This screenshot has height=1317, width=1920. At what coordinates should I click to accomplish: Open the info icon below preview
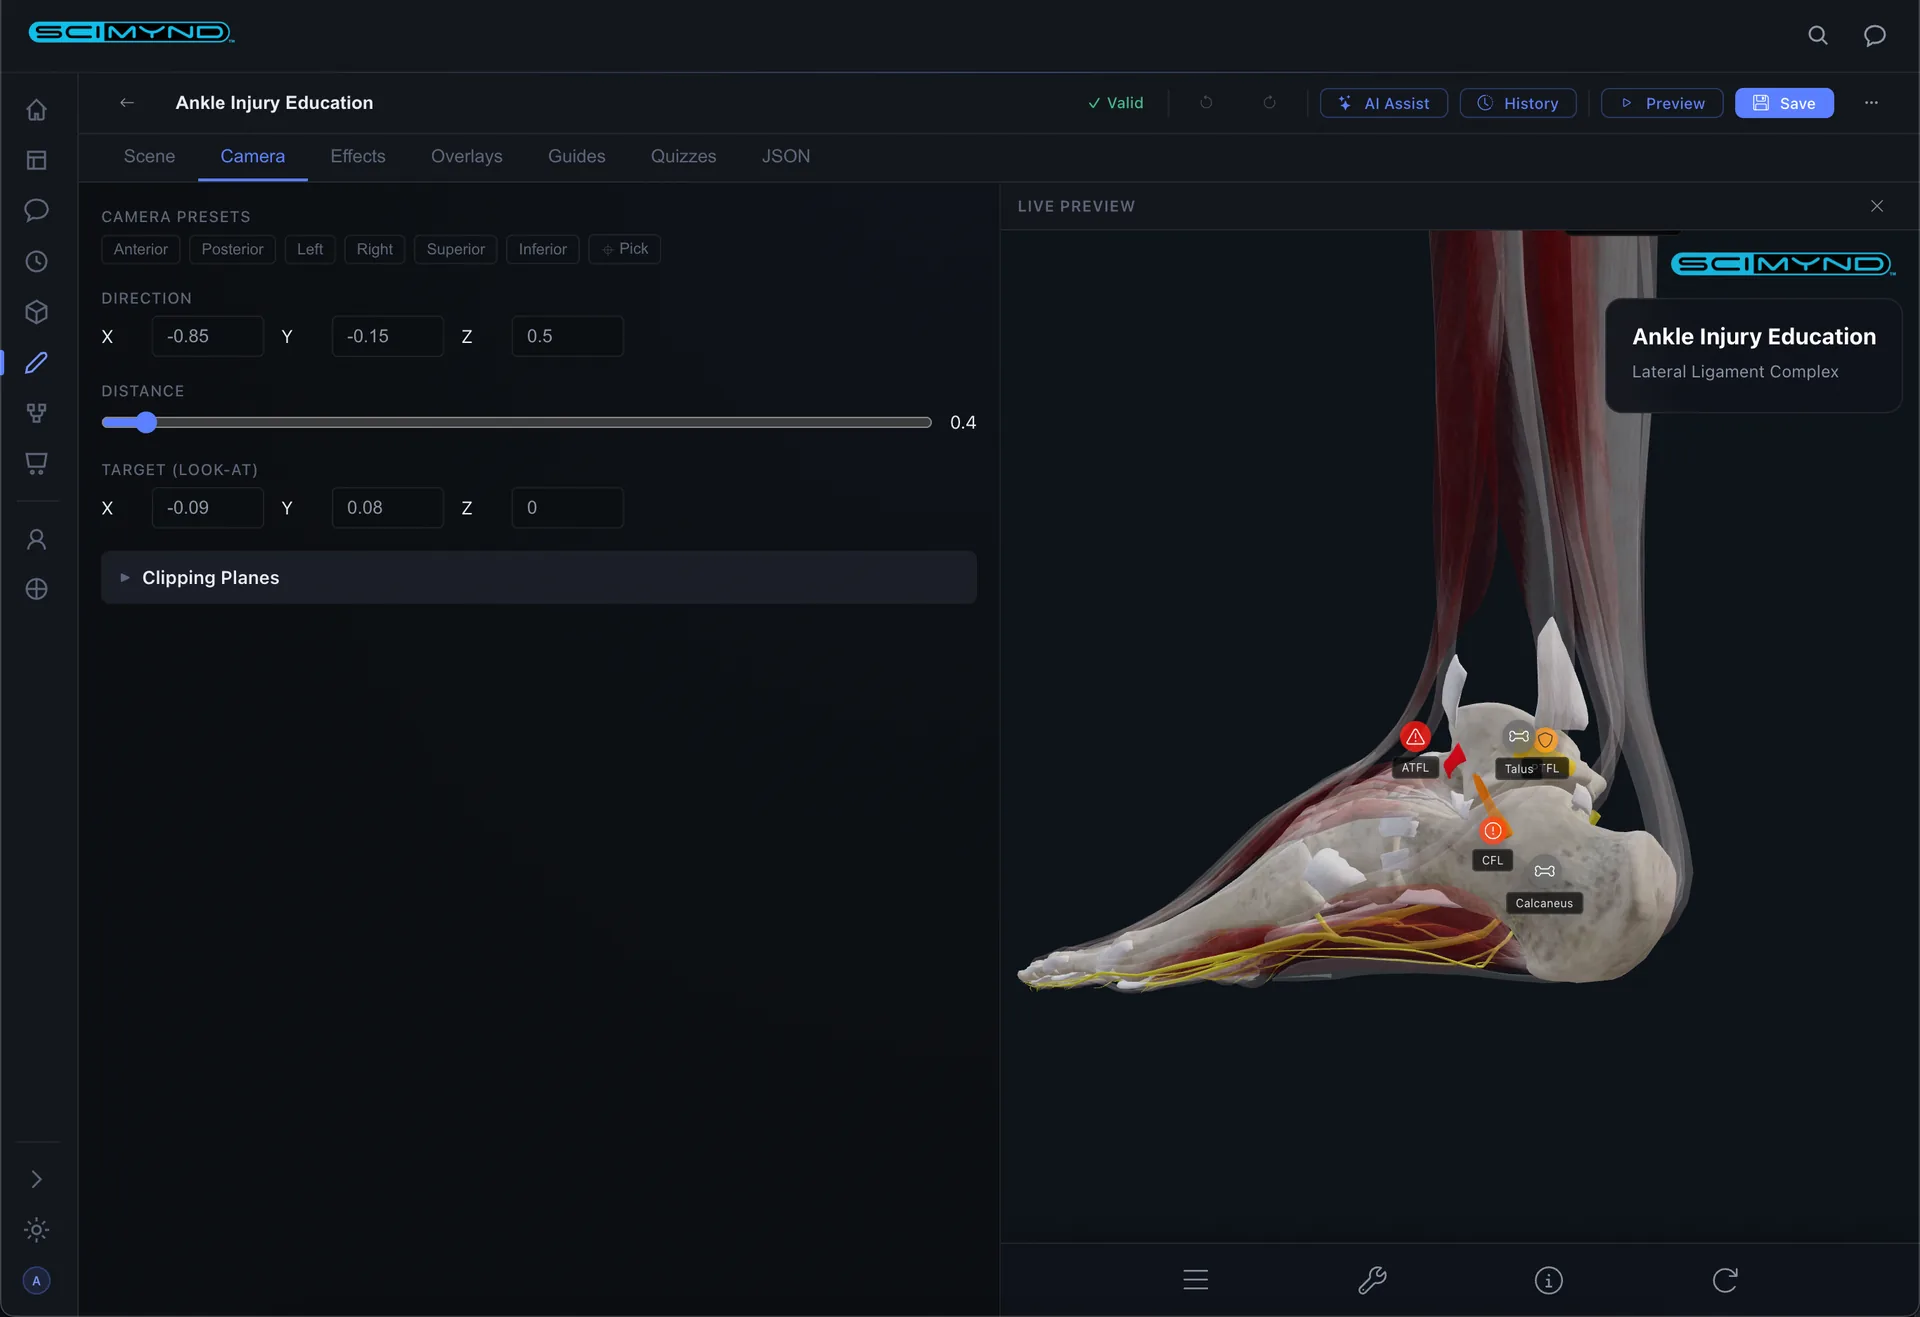pos(1548,1280)
